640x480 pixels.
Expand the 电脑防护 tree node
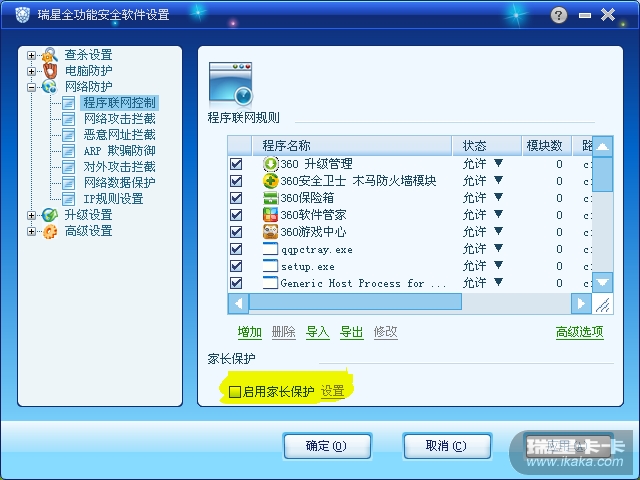point(31,71)
